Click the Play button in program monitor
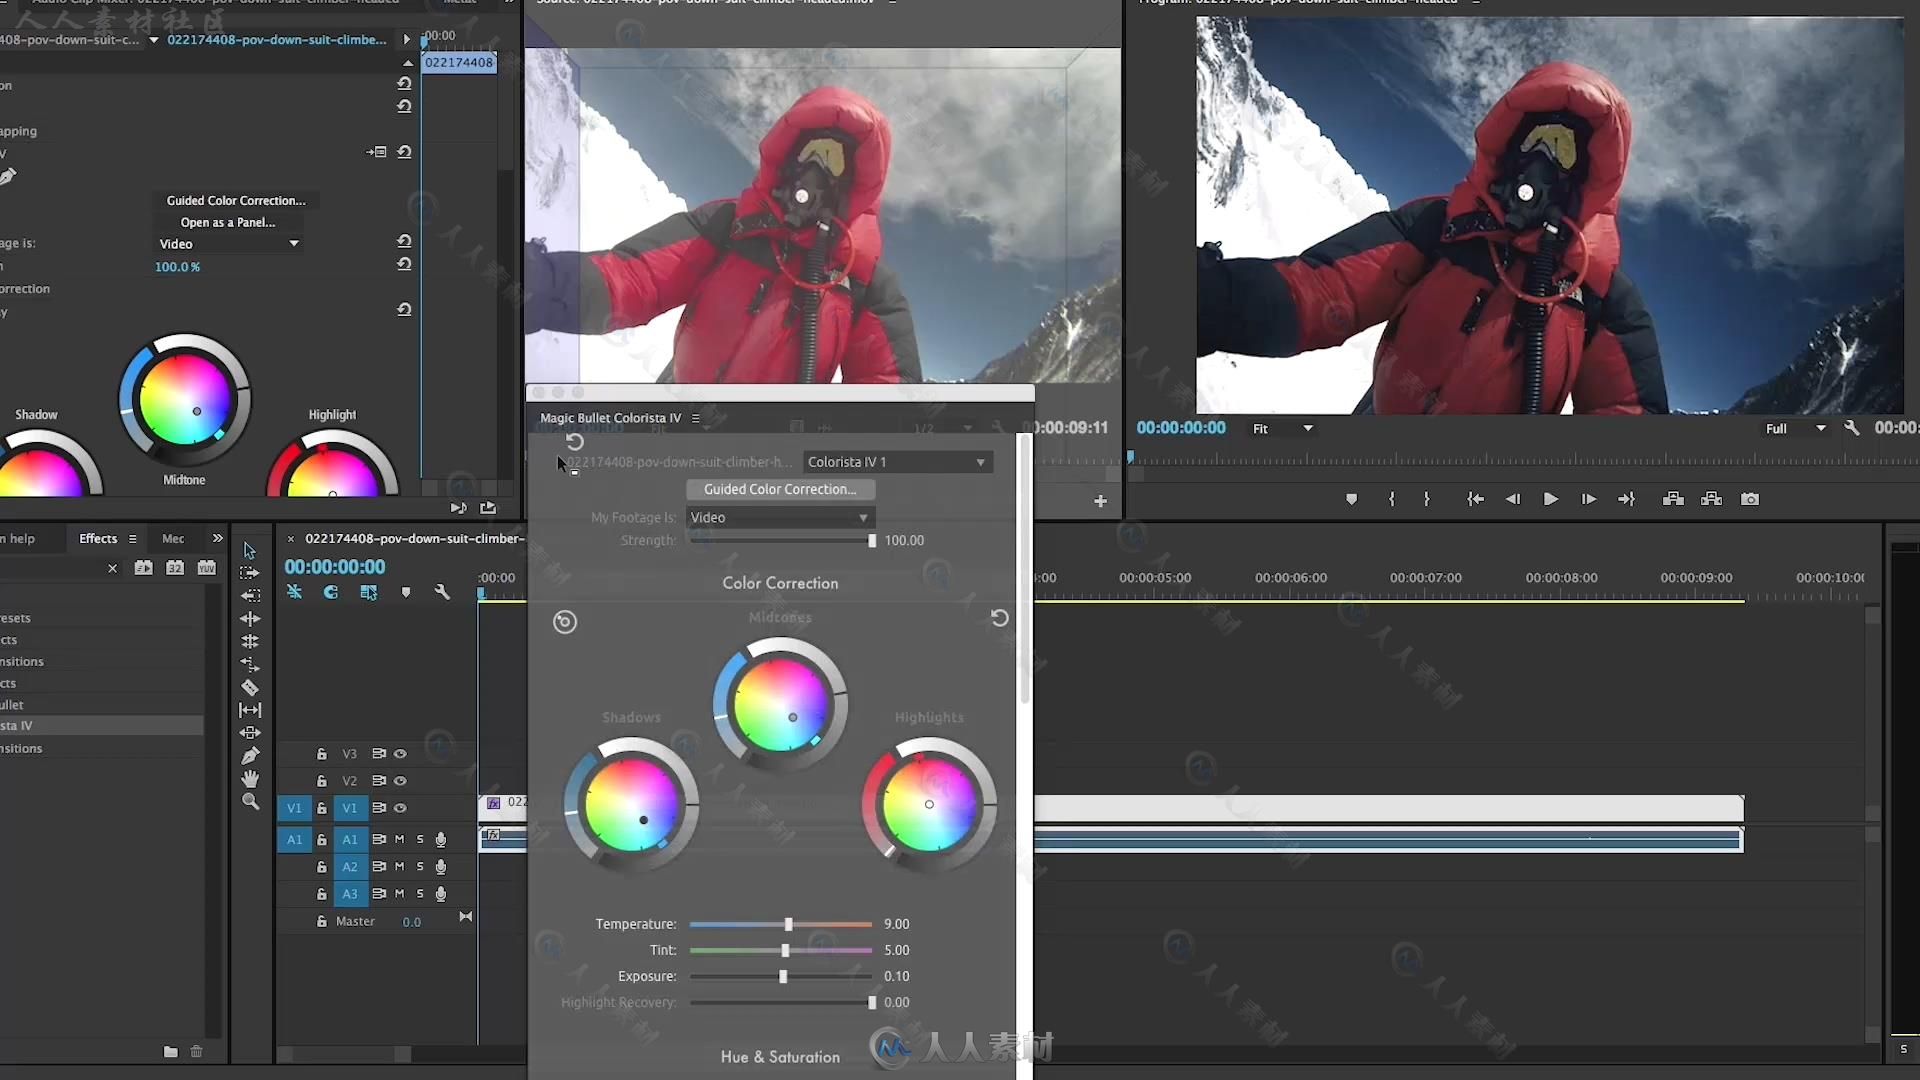Screen dimensions: 1920x1080 pyautogui.click(x=1551, y=498)
